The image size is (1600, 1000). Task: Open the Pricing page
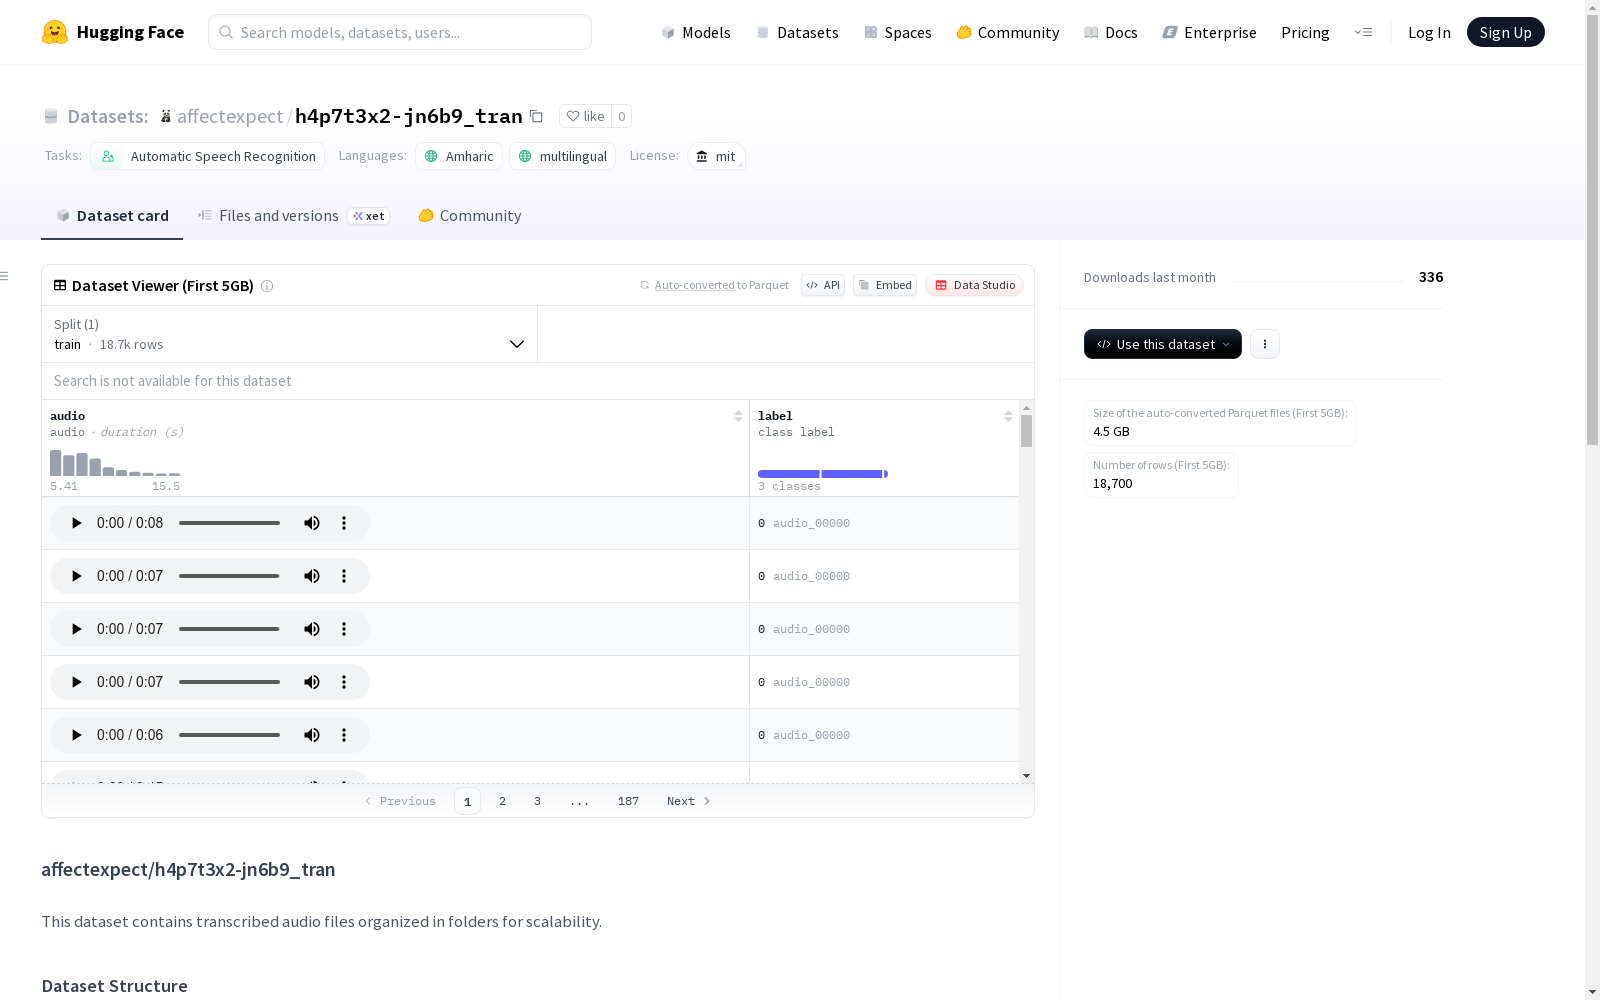pos(1305,32)
